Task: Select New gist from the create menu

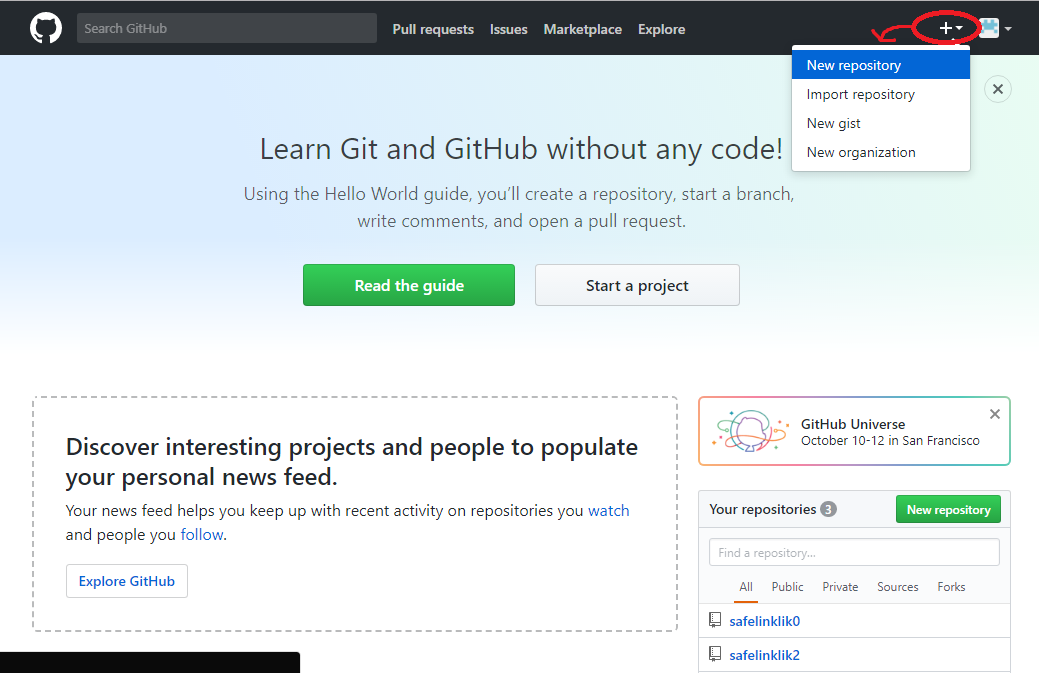Action: pos(833,123)
